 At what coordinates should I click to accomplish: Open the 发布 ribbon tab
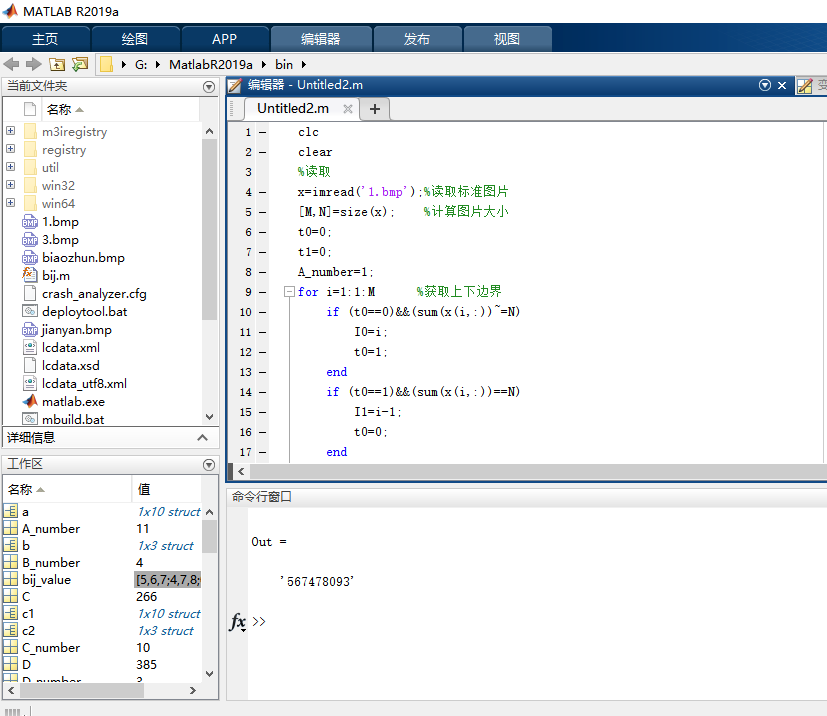point(417,39)
